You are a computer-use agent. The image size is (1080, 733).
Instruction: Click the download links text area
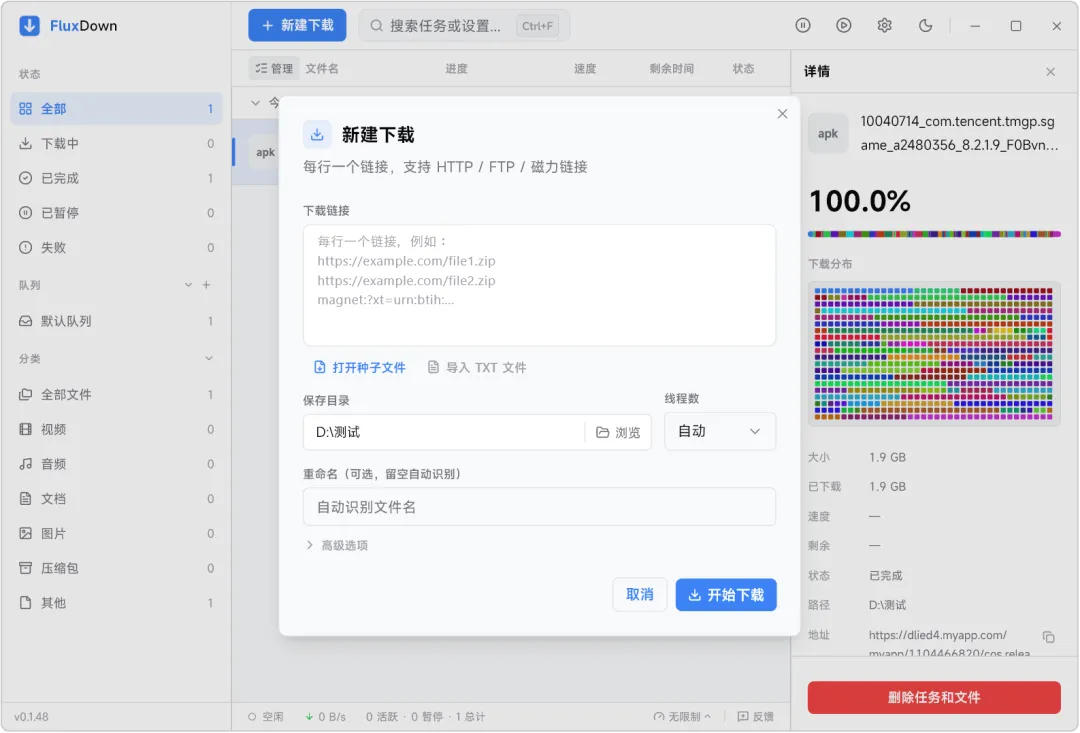pos(539,285)
